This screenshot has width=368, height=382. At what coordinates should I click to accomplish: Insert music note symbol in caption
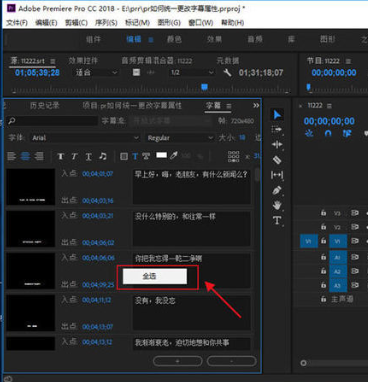tap(103, 156)
